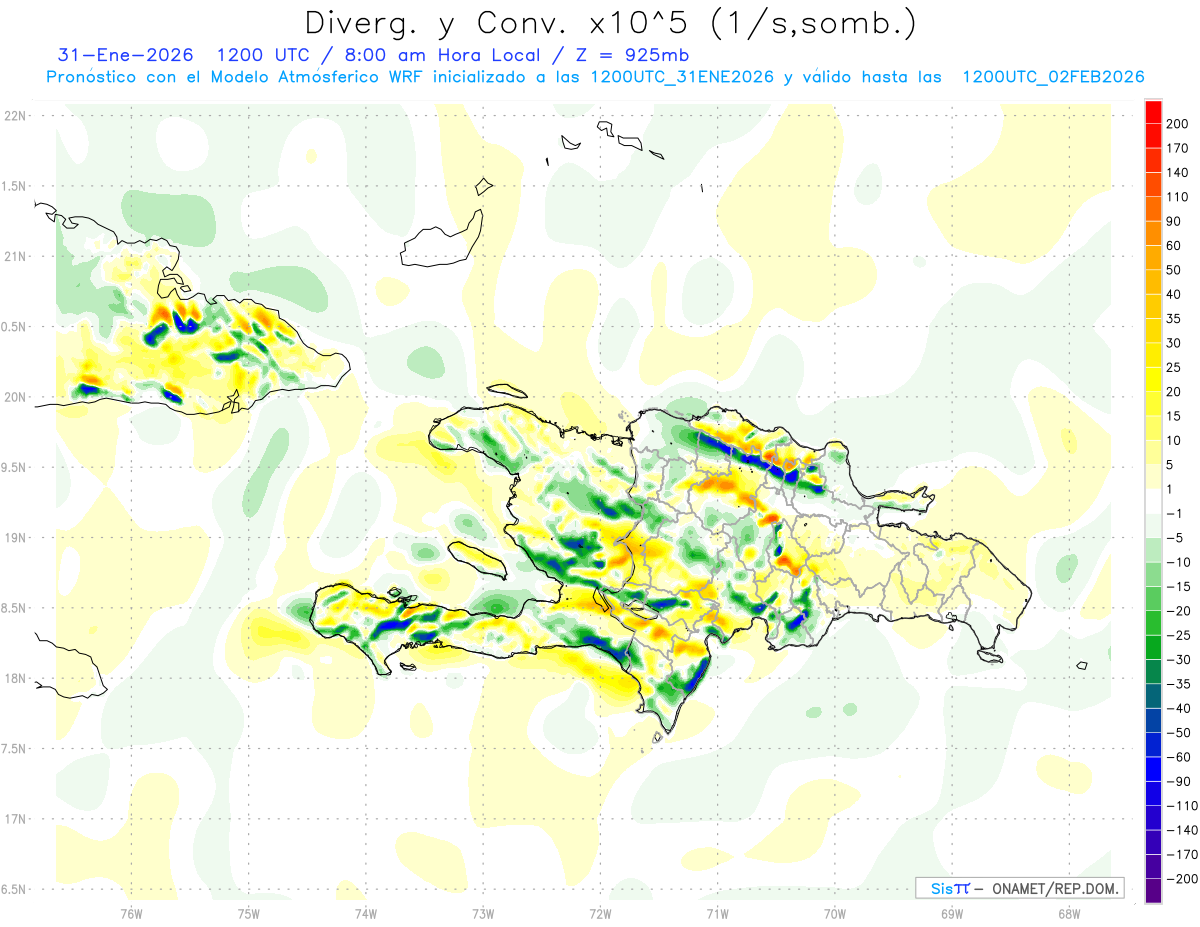
Task: Click the white swatch between 1 and -1
Action: pyautogui.click(x=1153, y=501)
